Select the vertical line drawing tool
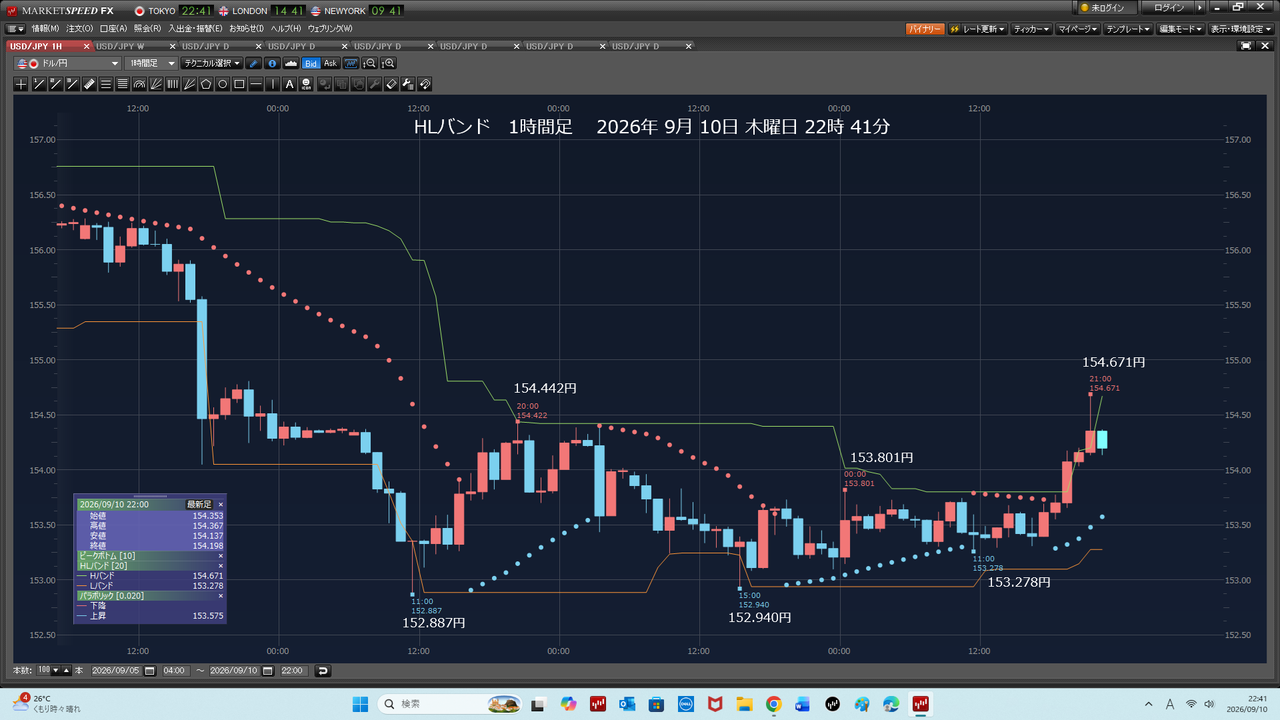 (x=273, y=84)
